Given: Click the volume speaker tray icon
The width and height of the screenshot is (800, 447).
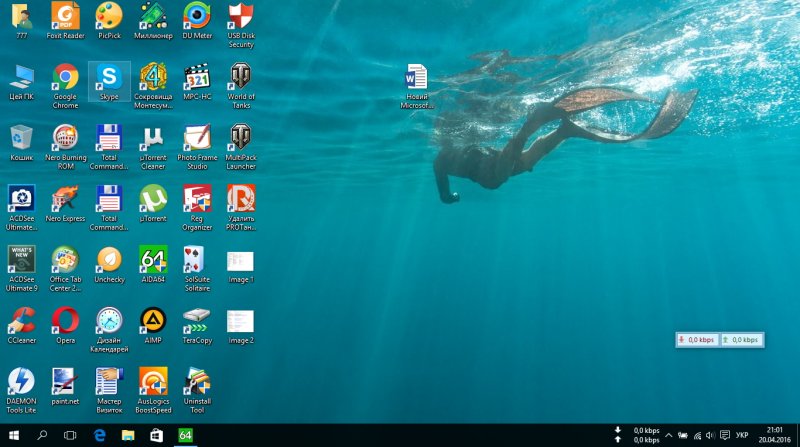Looking at the screenshot, I should [709, 436].
